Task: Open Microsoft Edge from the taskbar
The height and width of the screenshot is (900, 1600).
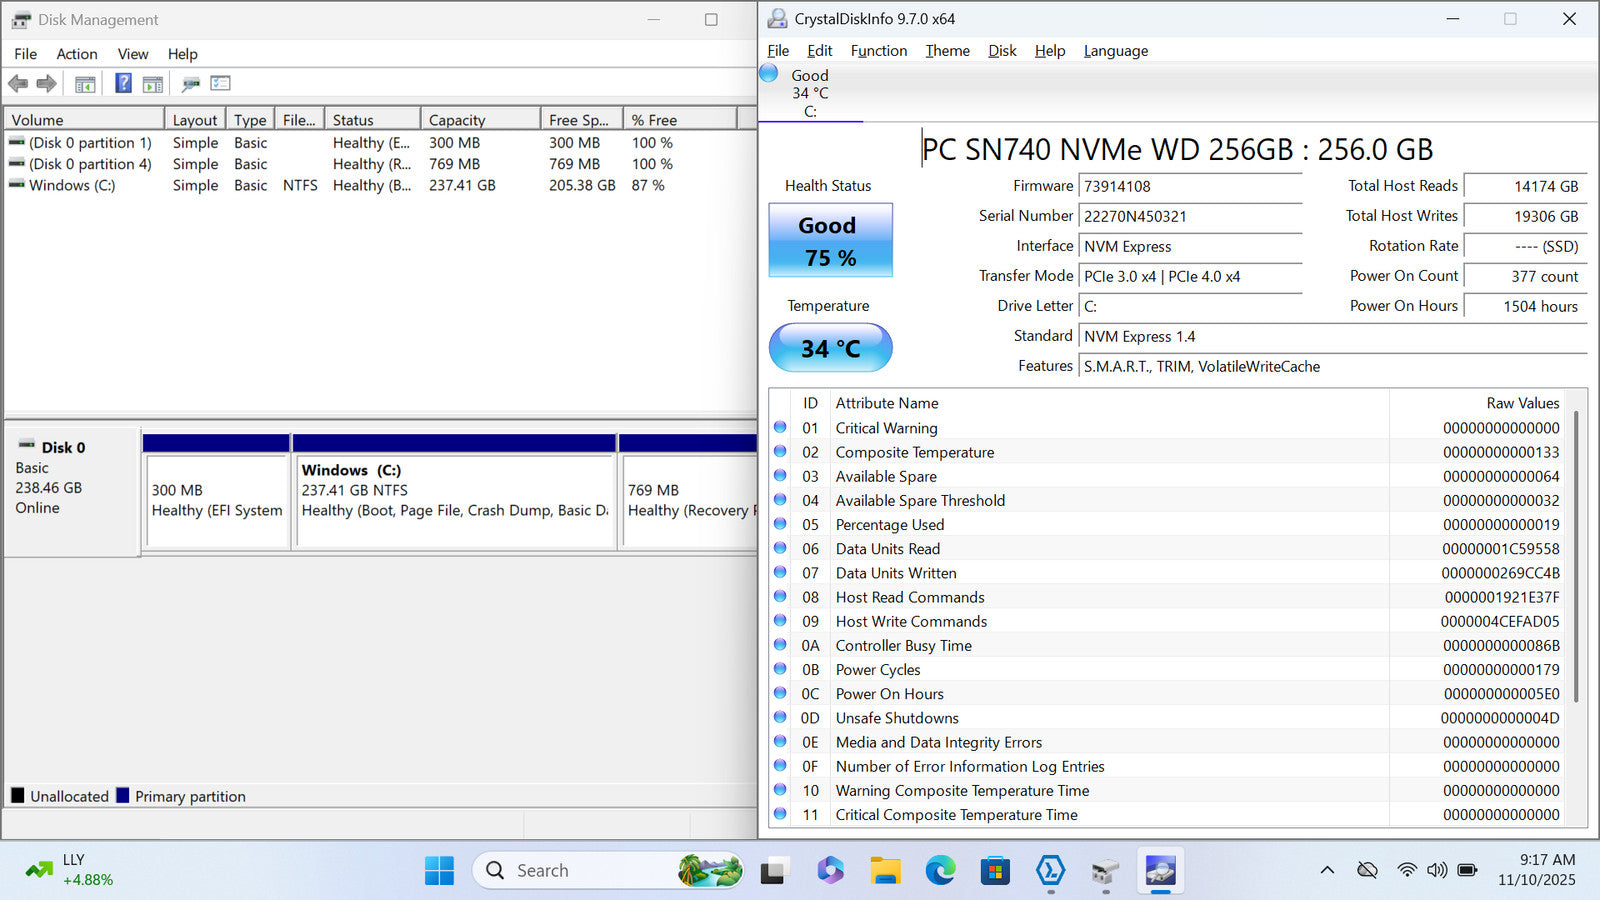Action: click(x=940, y=871)
